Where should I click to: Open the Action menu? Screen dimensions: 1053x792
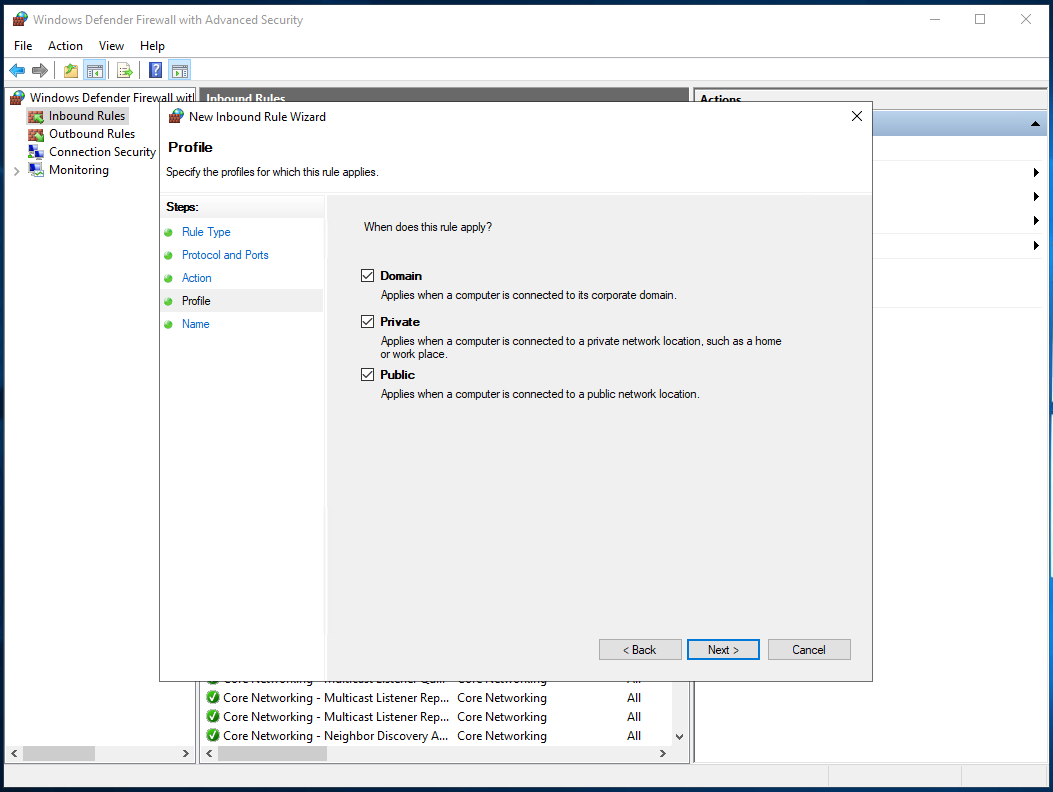tap(65, 46)
